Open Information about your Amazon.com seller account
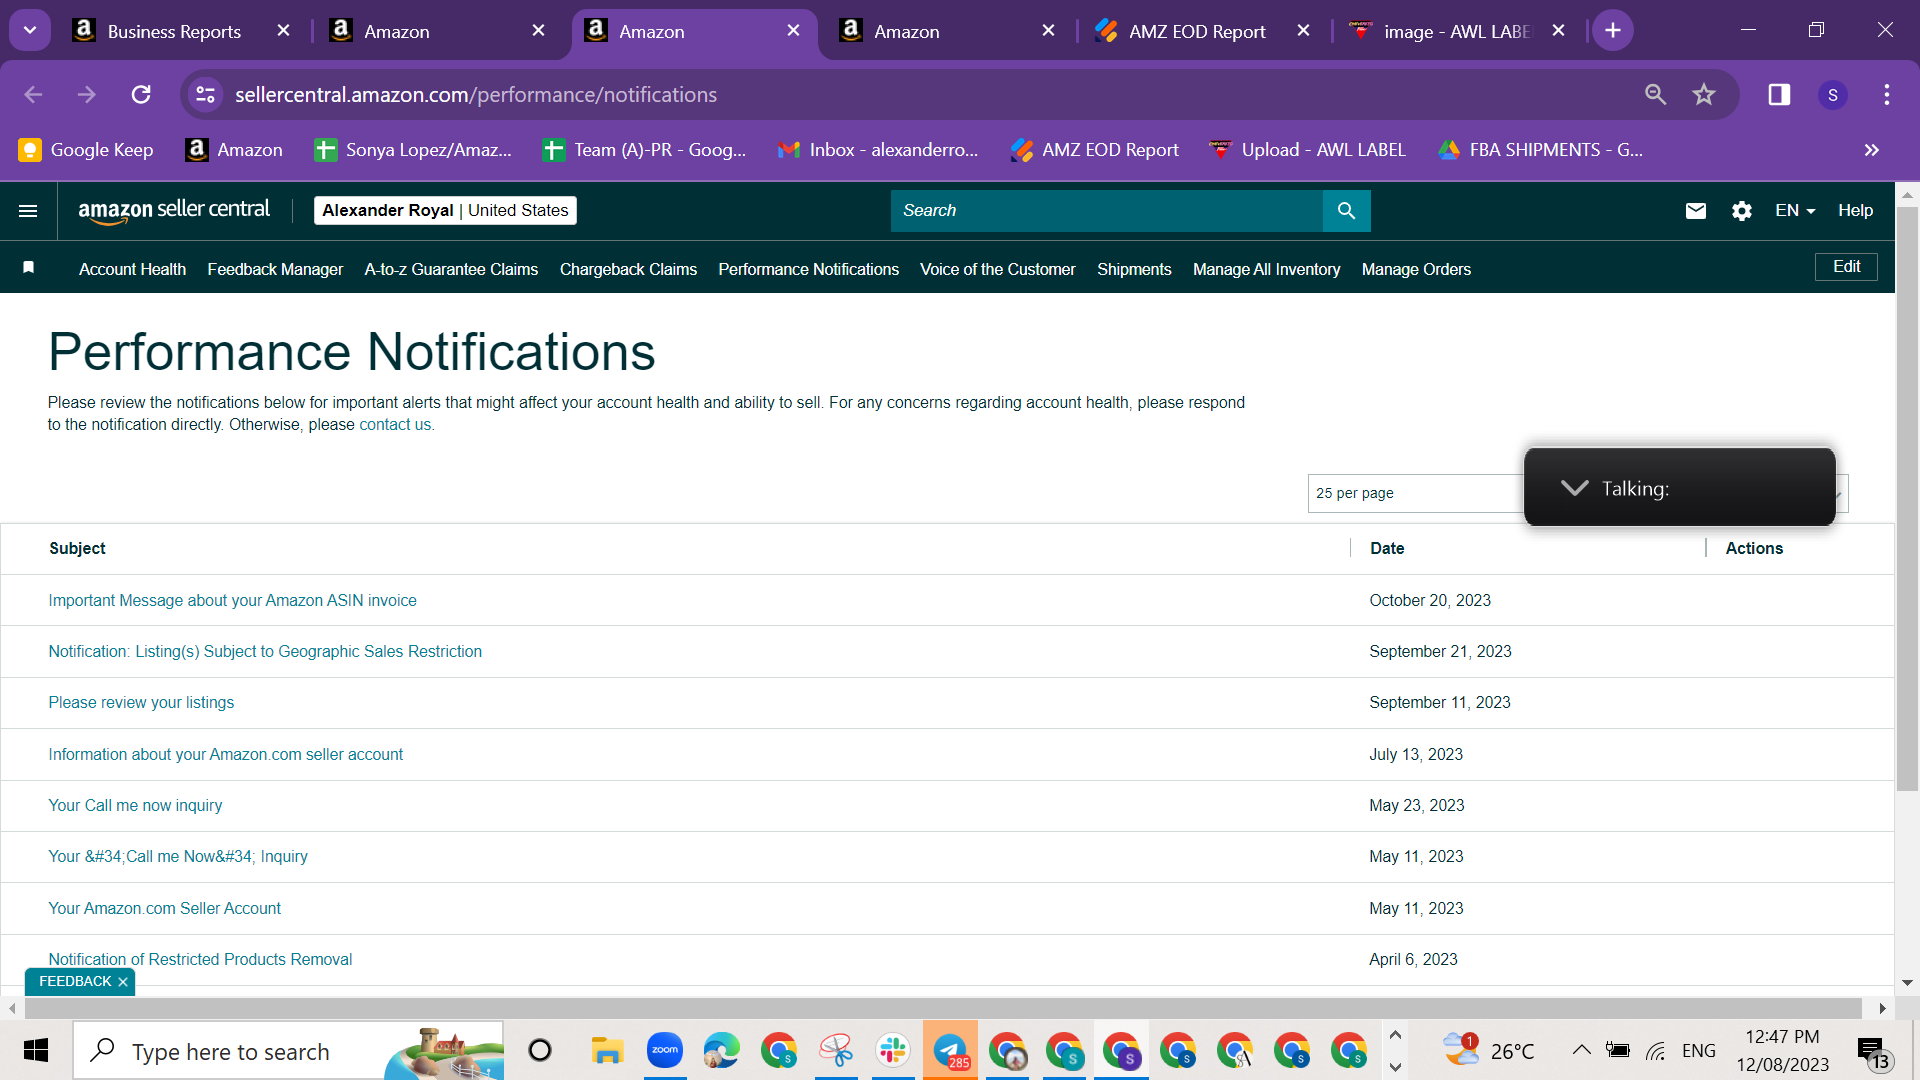Image resolution: width=1920 pixels, height=1080 pixels. click(225, 754)
